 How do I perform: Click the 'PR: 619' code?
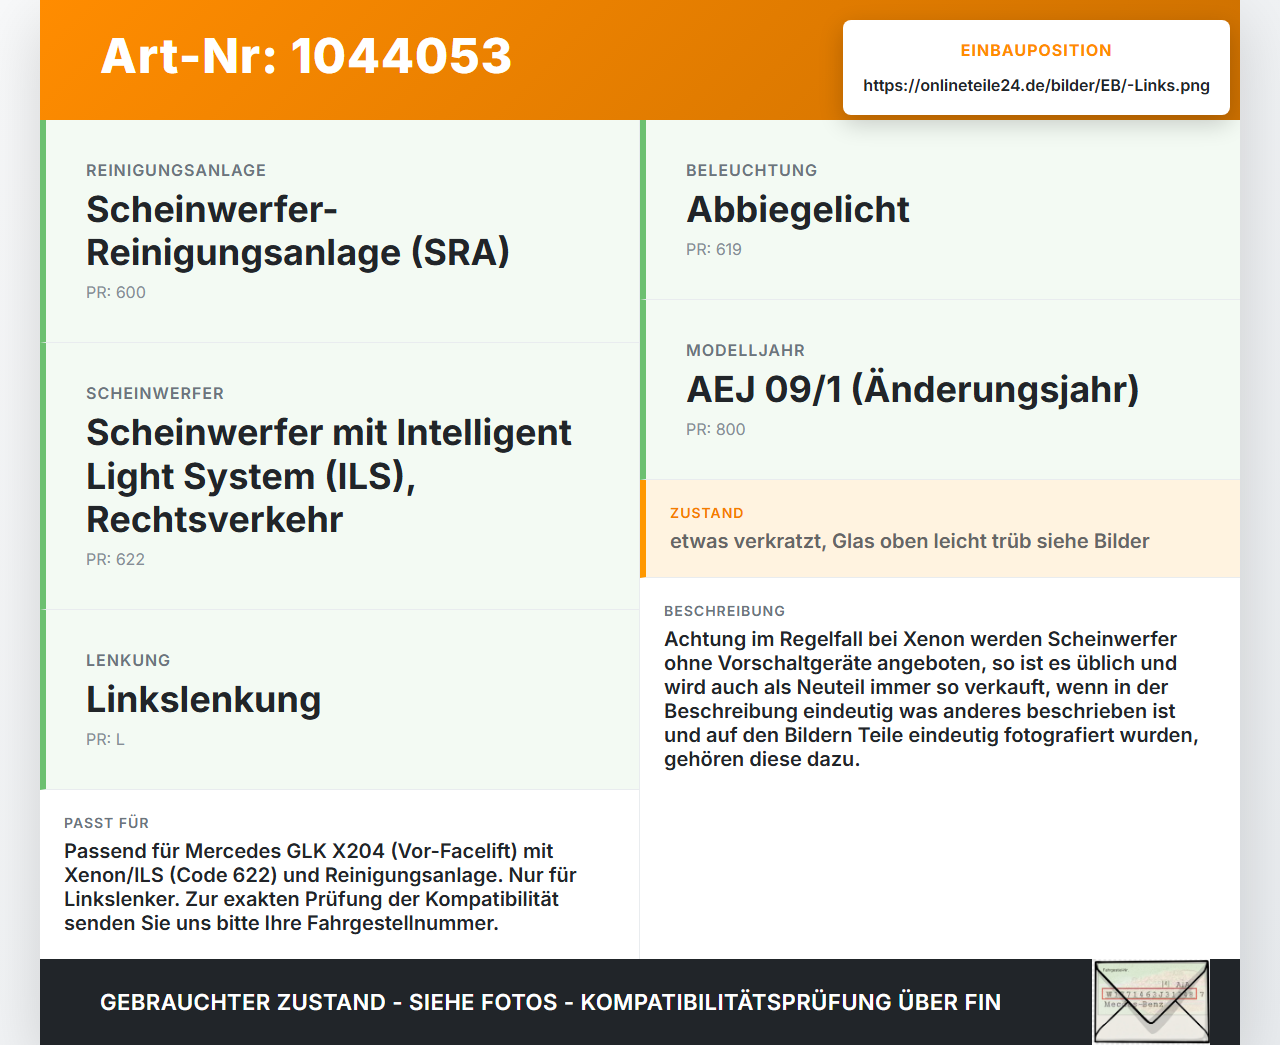[x=714, y=249]
